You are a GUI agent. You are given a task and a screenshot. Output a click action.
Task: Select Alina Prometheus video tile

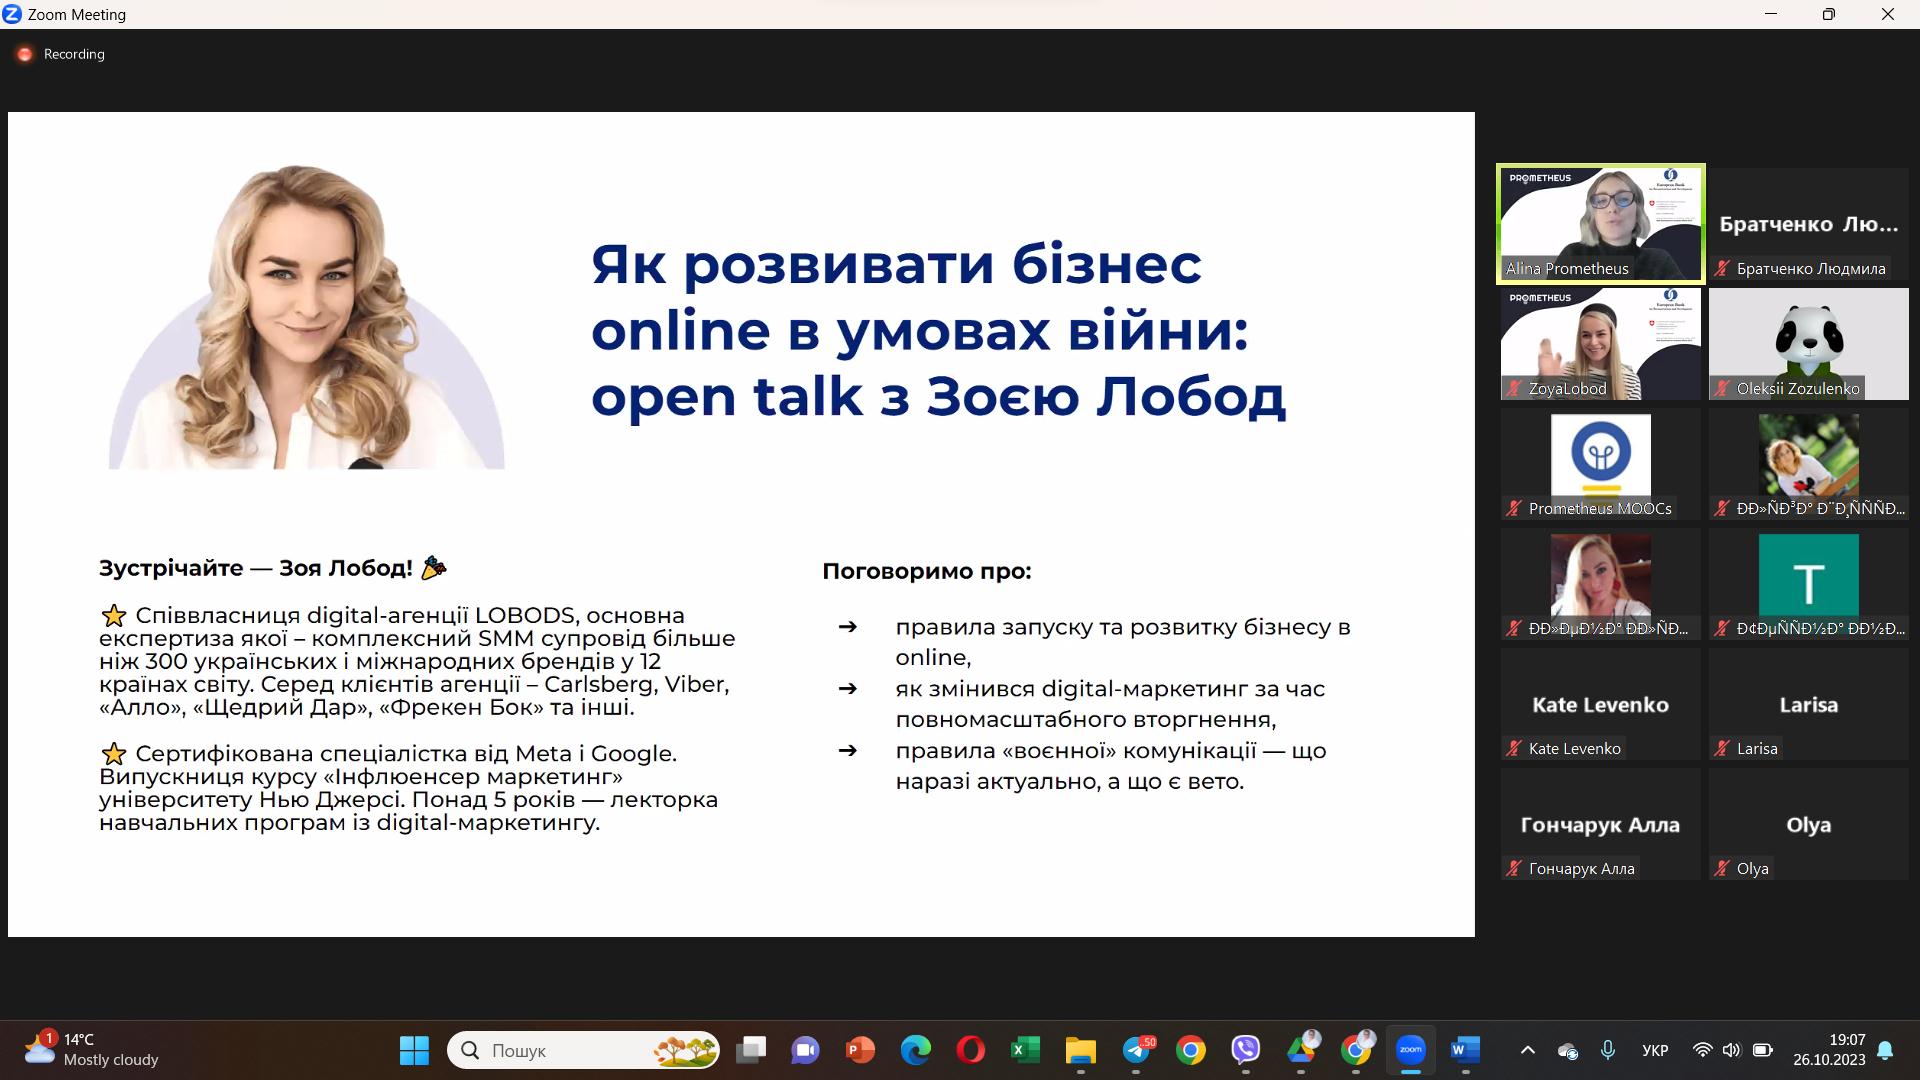[x=1600, y=223]
